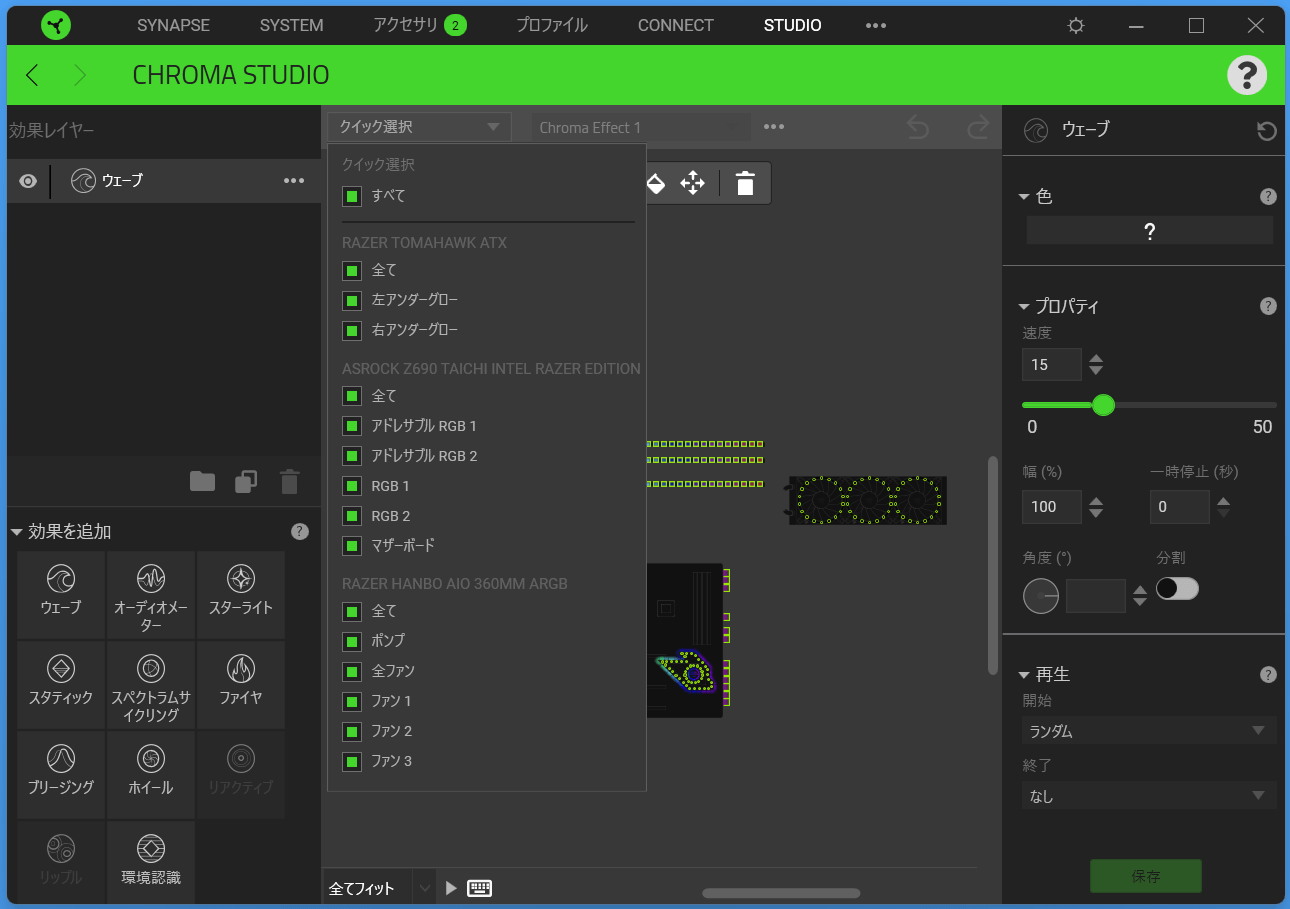The image size is (1290, 909).
Task: Open the Razer Synapse logo
Action: click(x=58, y=26)
